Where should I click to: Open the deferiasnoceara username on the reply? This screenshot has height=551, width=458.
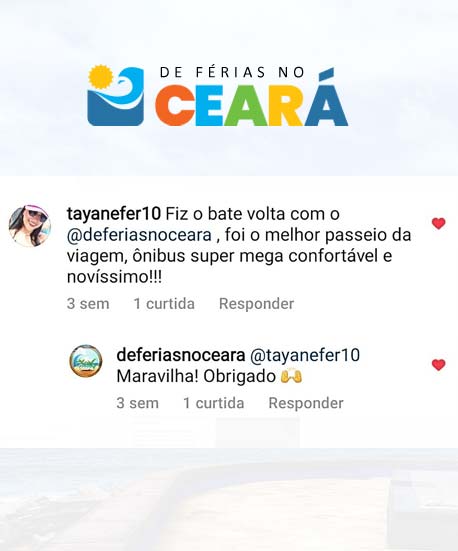(181, 355)
